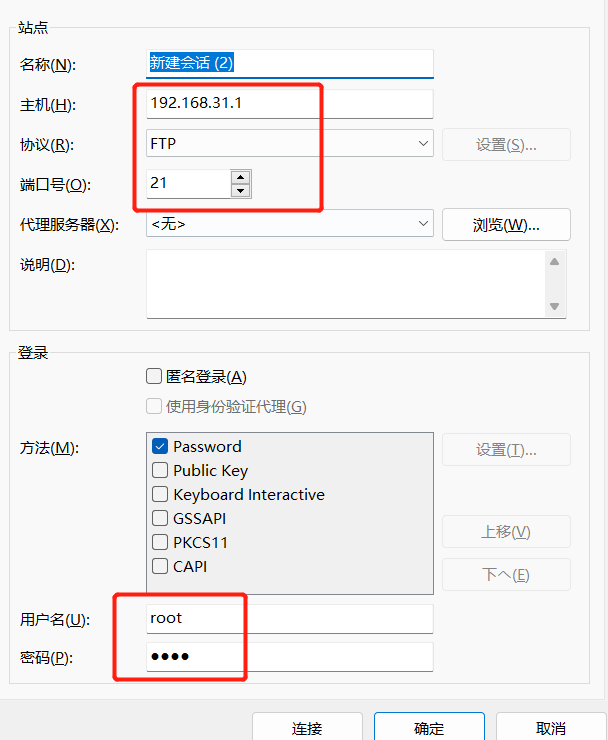Click the username field containing root
Image resolution: width=608 pixels, height=740 pixels.
pos(289,618)
